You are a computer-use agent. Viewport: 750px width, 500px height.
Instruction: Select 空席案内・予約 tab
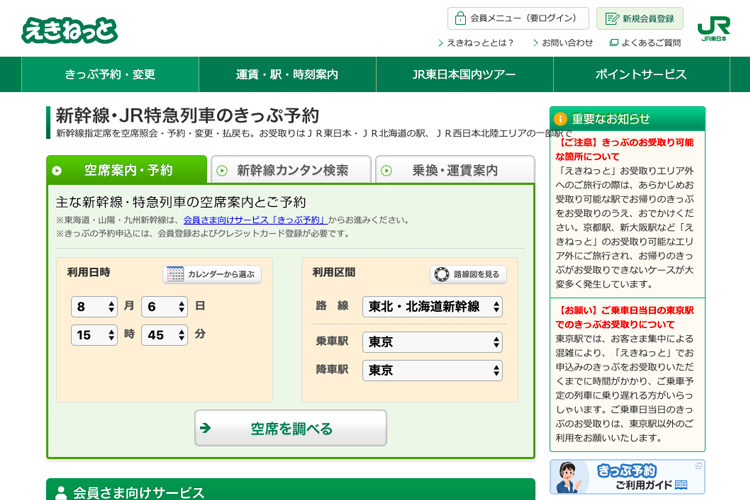point(127,169)
